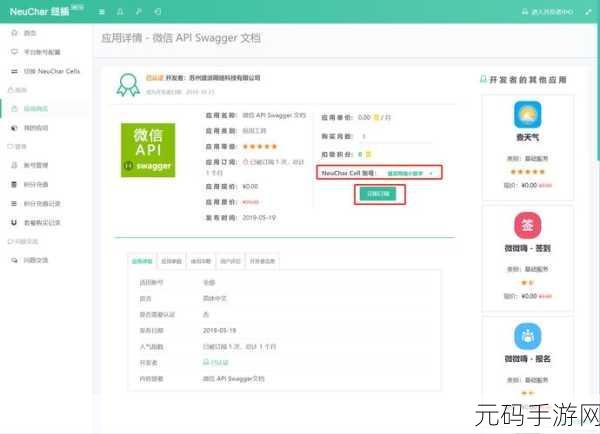Switch to the last developer info tab
The width and height of the screenshot is (600, 434).
(x=262, y=261)
